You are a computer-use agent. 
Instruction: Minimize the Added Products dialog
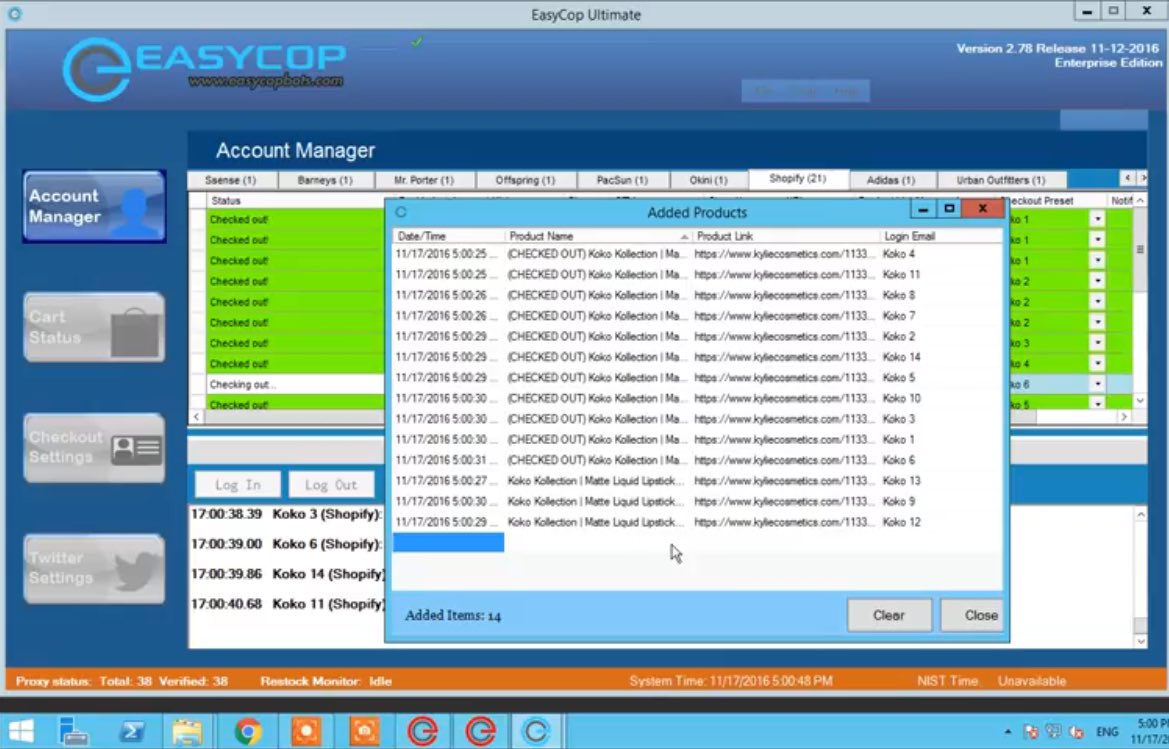click(x=923, y=209)
